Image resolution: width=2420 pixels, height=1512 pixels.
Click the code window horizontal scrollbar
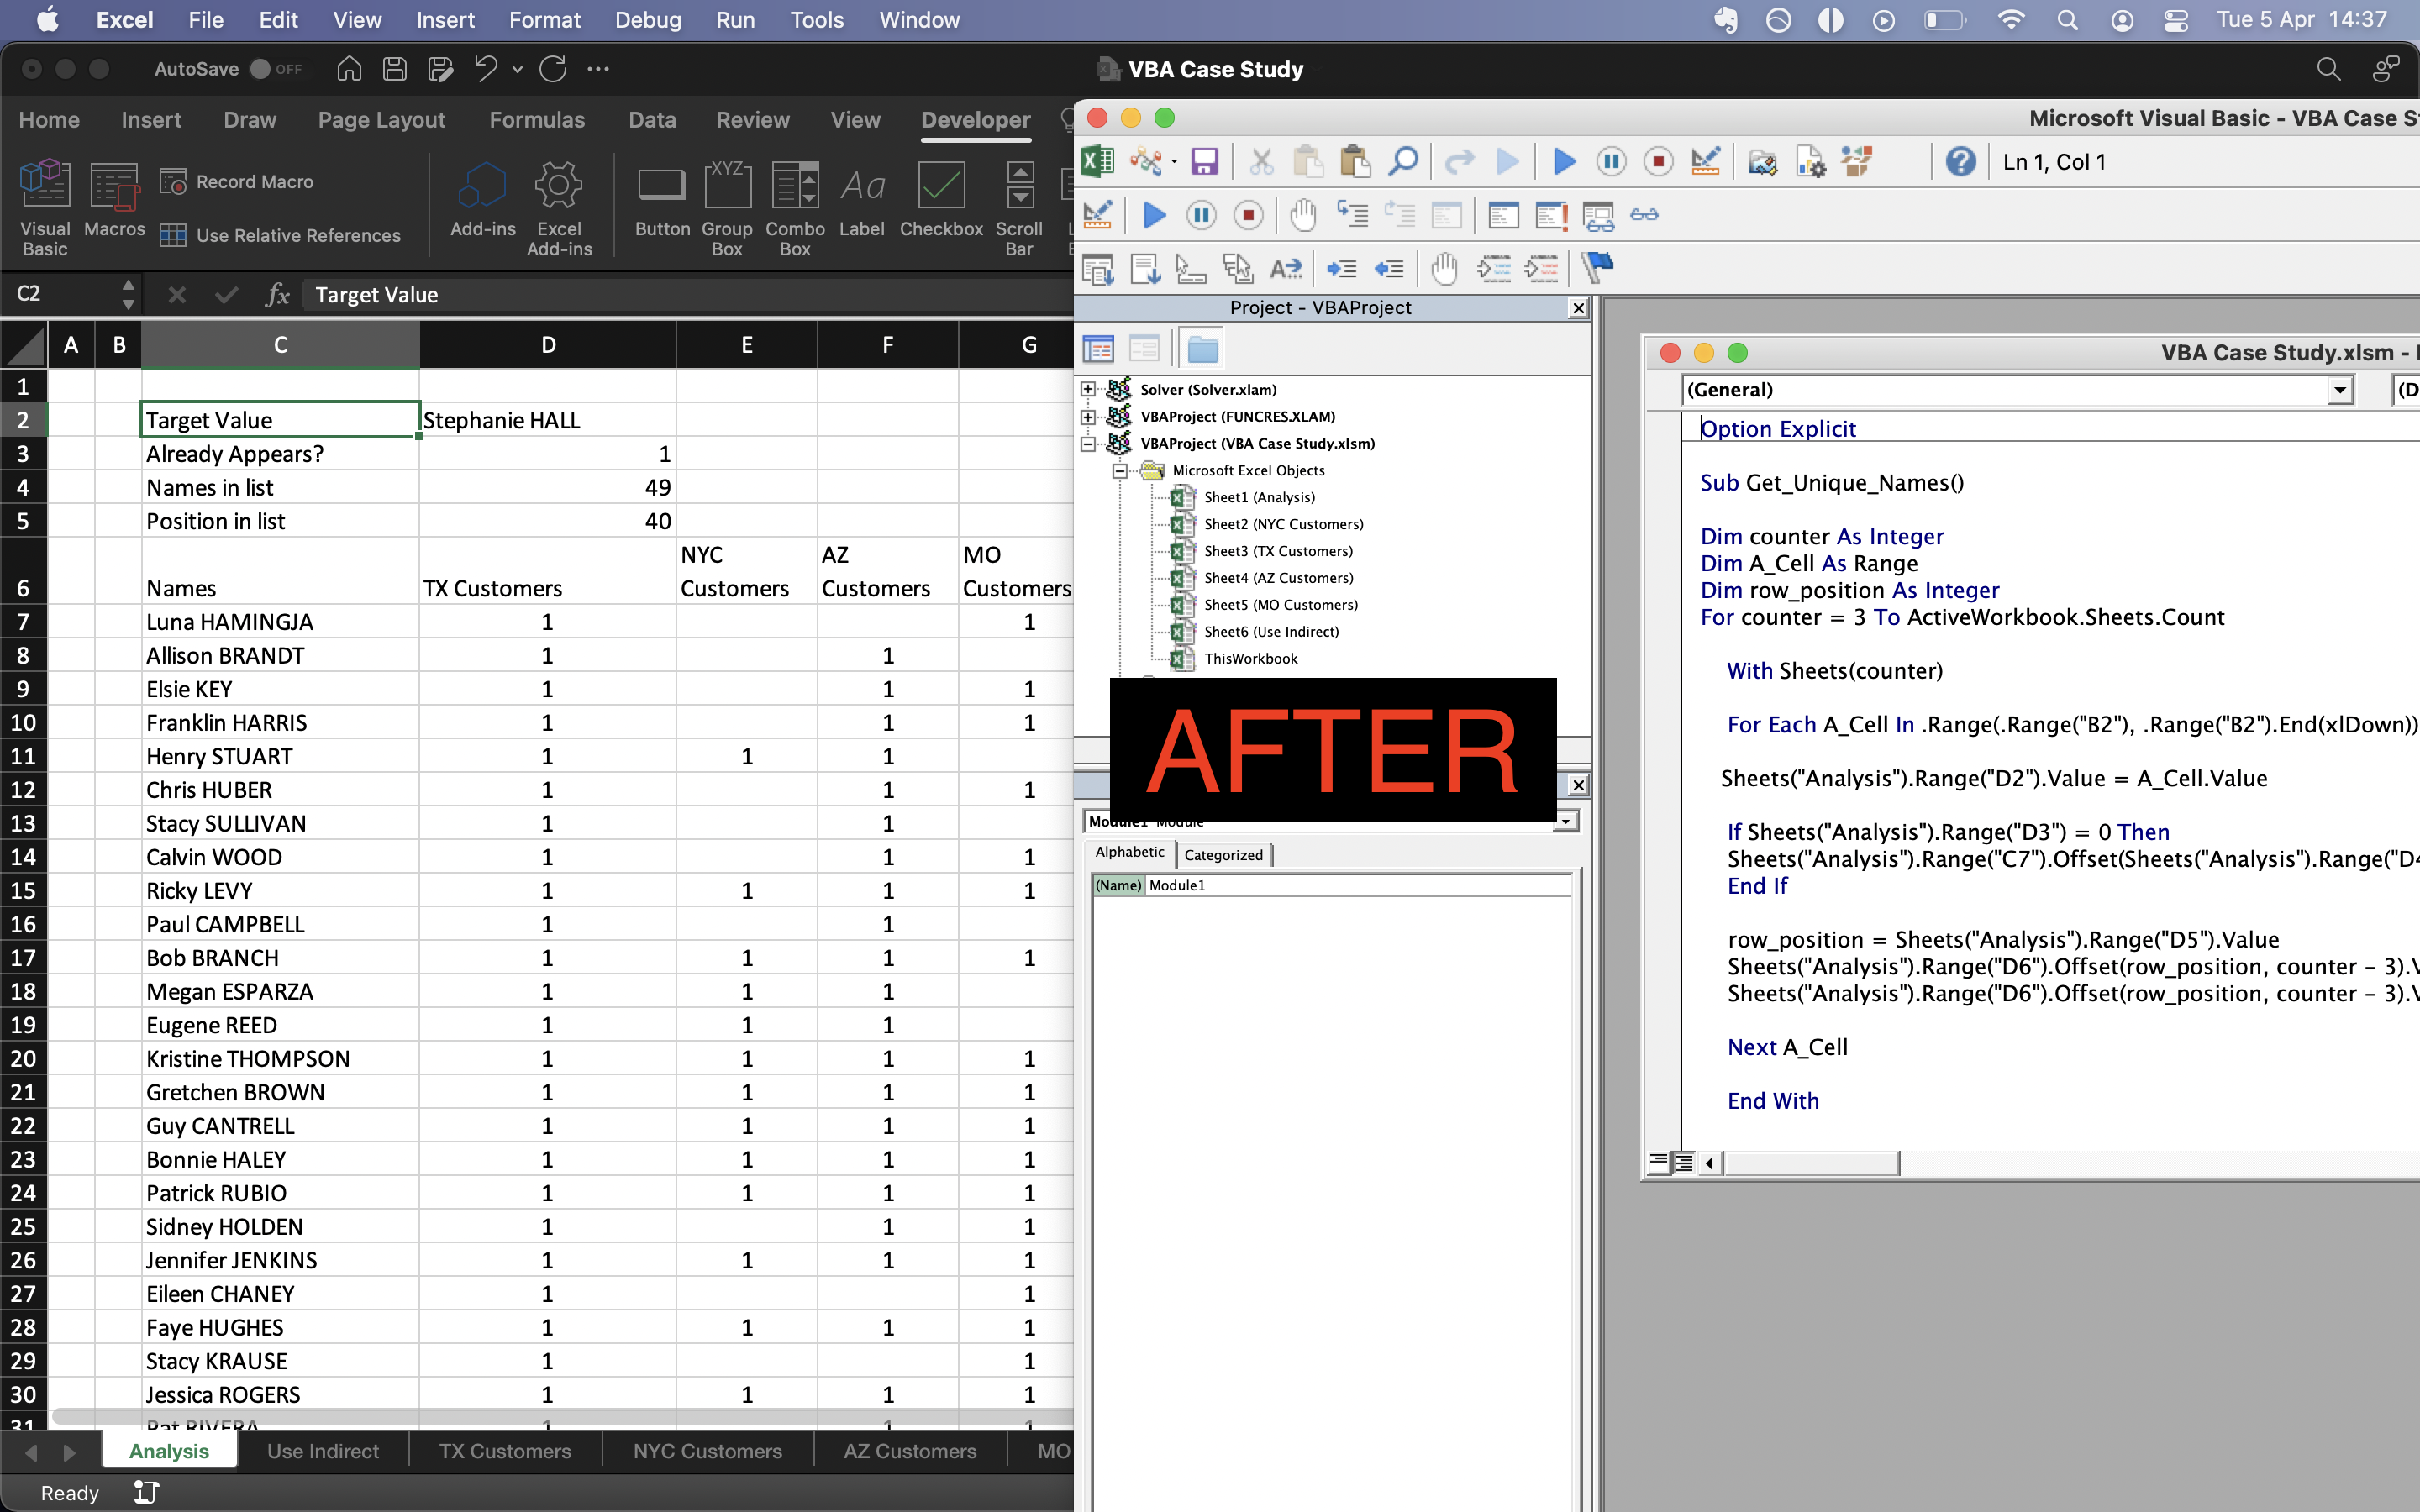(x=1810, y=1163)
